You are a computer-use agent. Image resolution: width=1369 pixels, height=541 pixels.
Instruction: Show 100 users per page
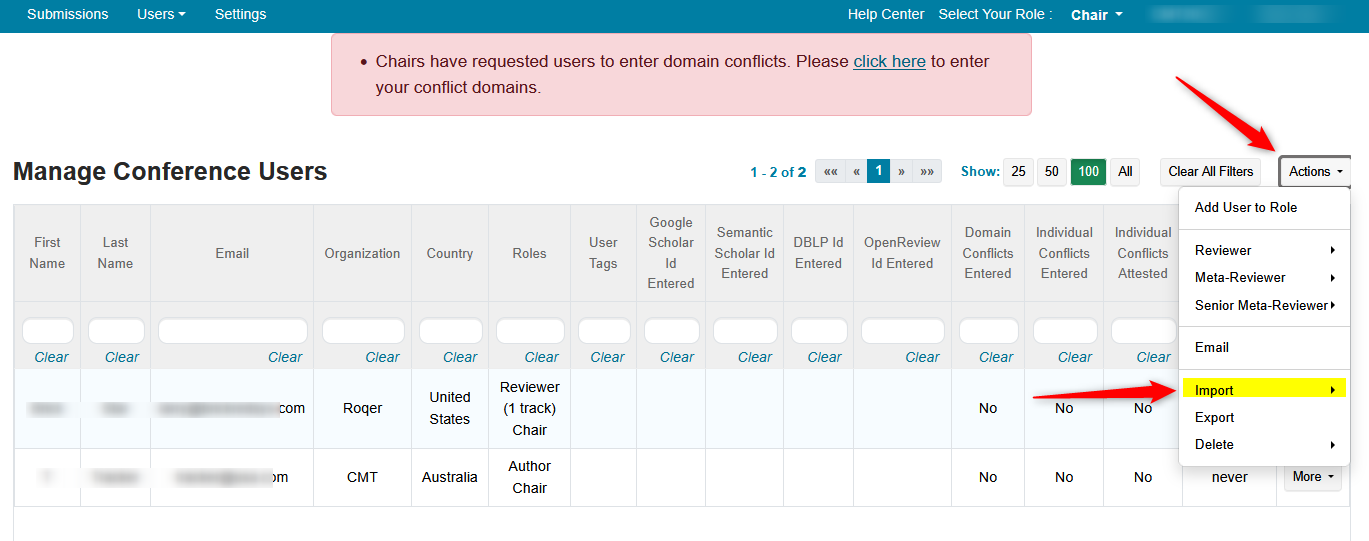click(1088, 172)
